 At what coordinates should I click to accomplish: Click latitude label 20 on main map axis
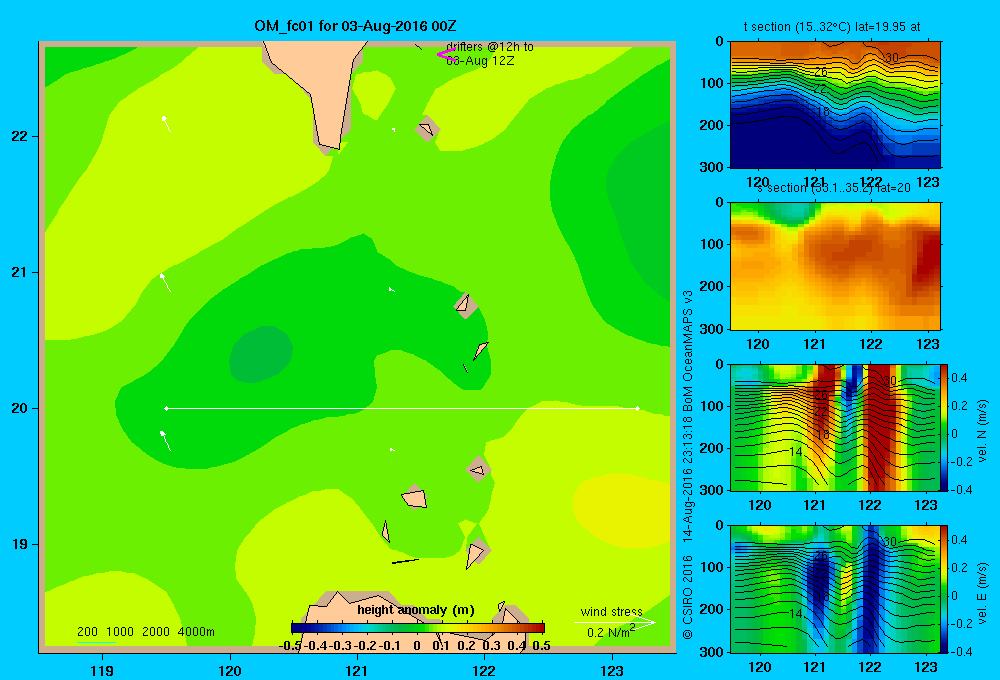click(x=20, y=408)
